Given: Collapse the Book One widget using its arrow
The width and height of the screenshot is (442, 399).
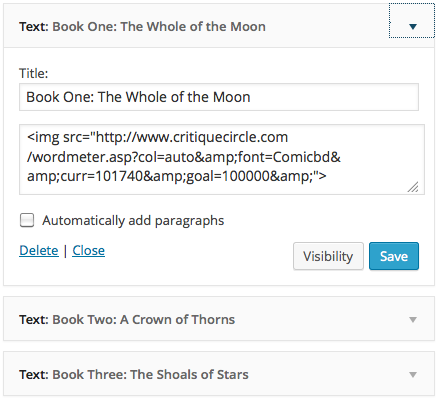Looking at the screenshot, I should 412,26.
